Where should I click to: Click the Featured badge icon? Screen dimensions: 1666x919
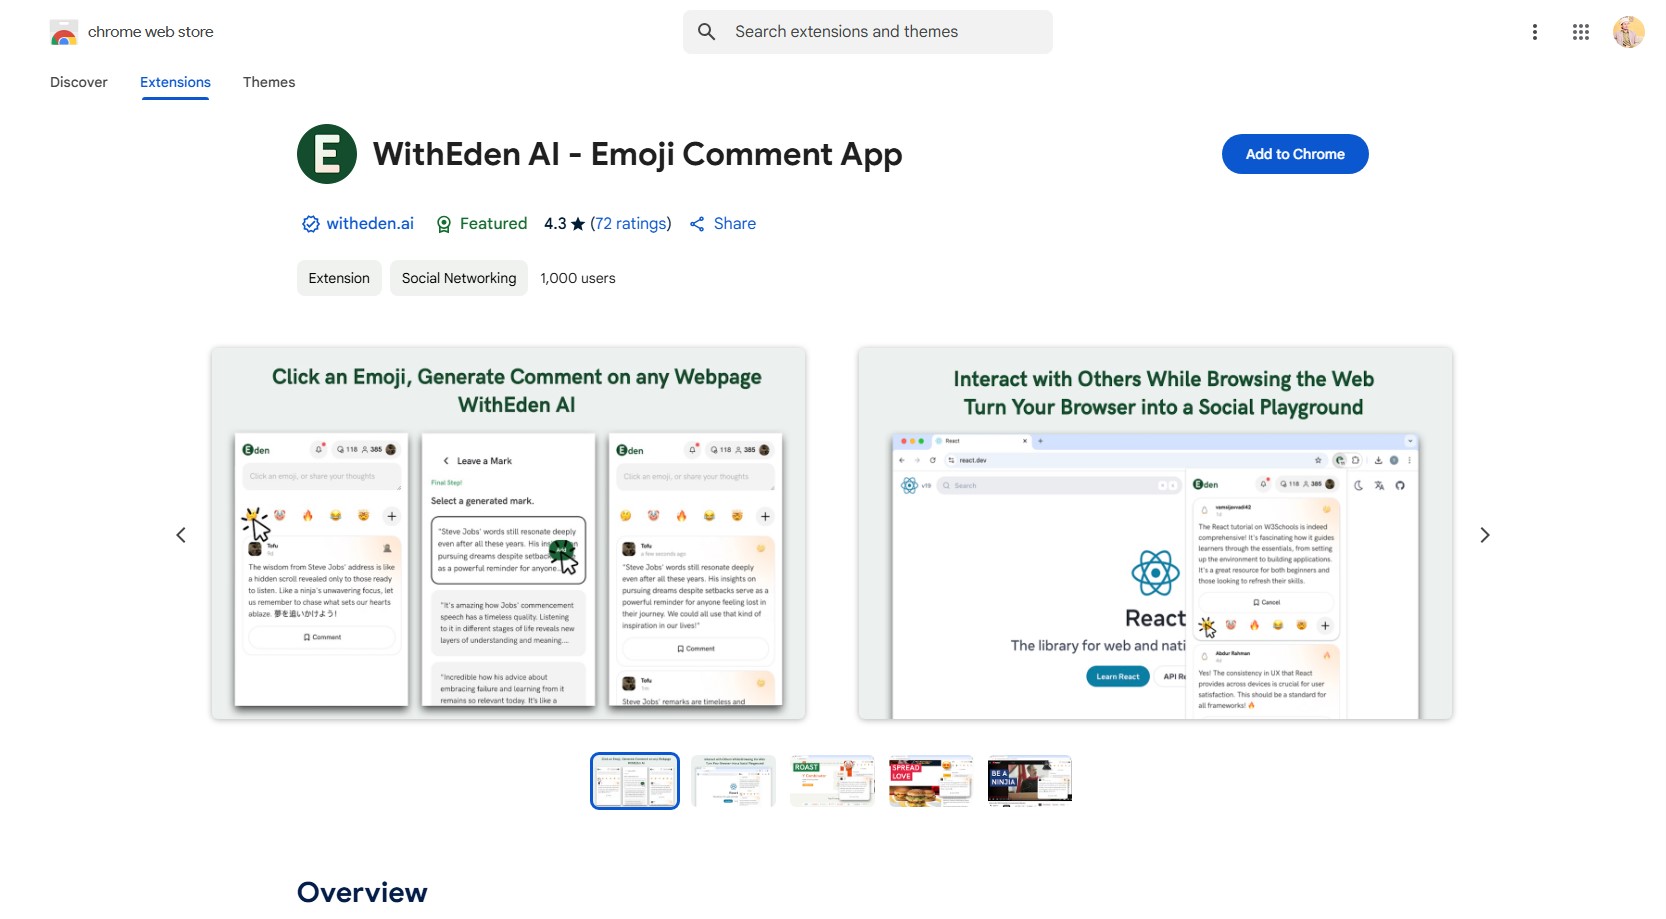pos(444,224)
